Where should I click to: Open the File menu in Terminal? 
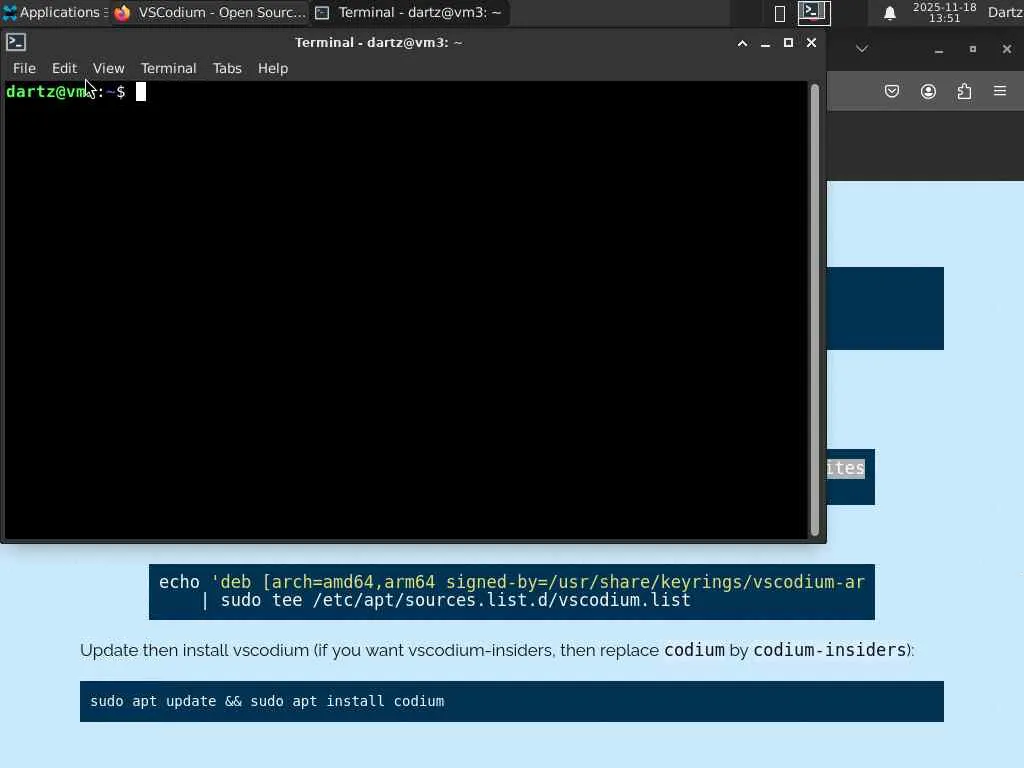[x=24, y=68]
